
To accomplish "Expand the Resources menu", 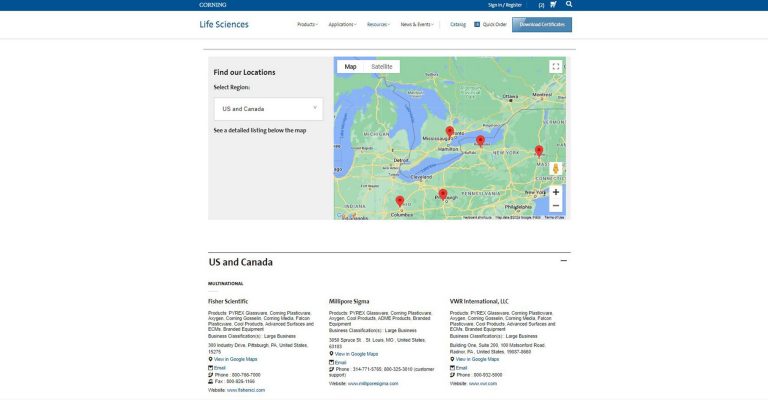I will click(x=378, y=24).
